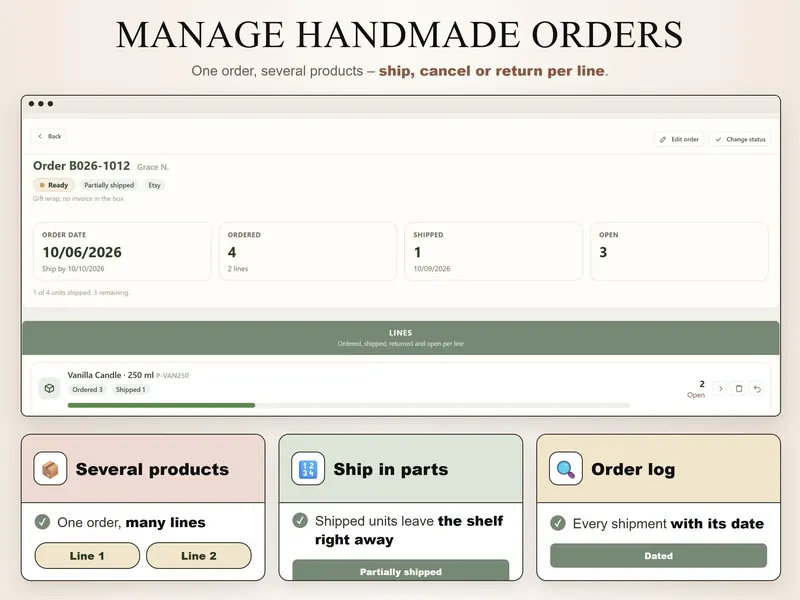800x600 pixels.
Task: Open the Open card showing 3
Action: pos(679,251)
